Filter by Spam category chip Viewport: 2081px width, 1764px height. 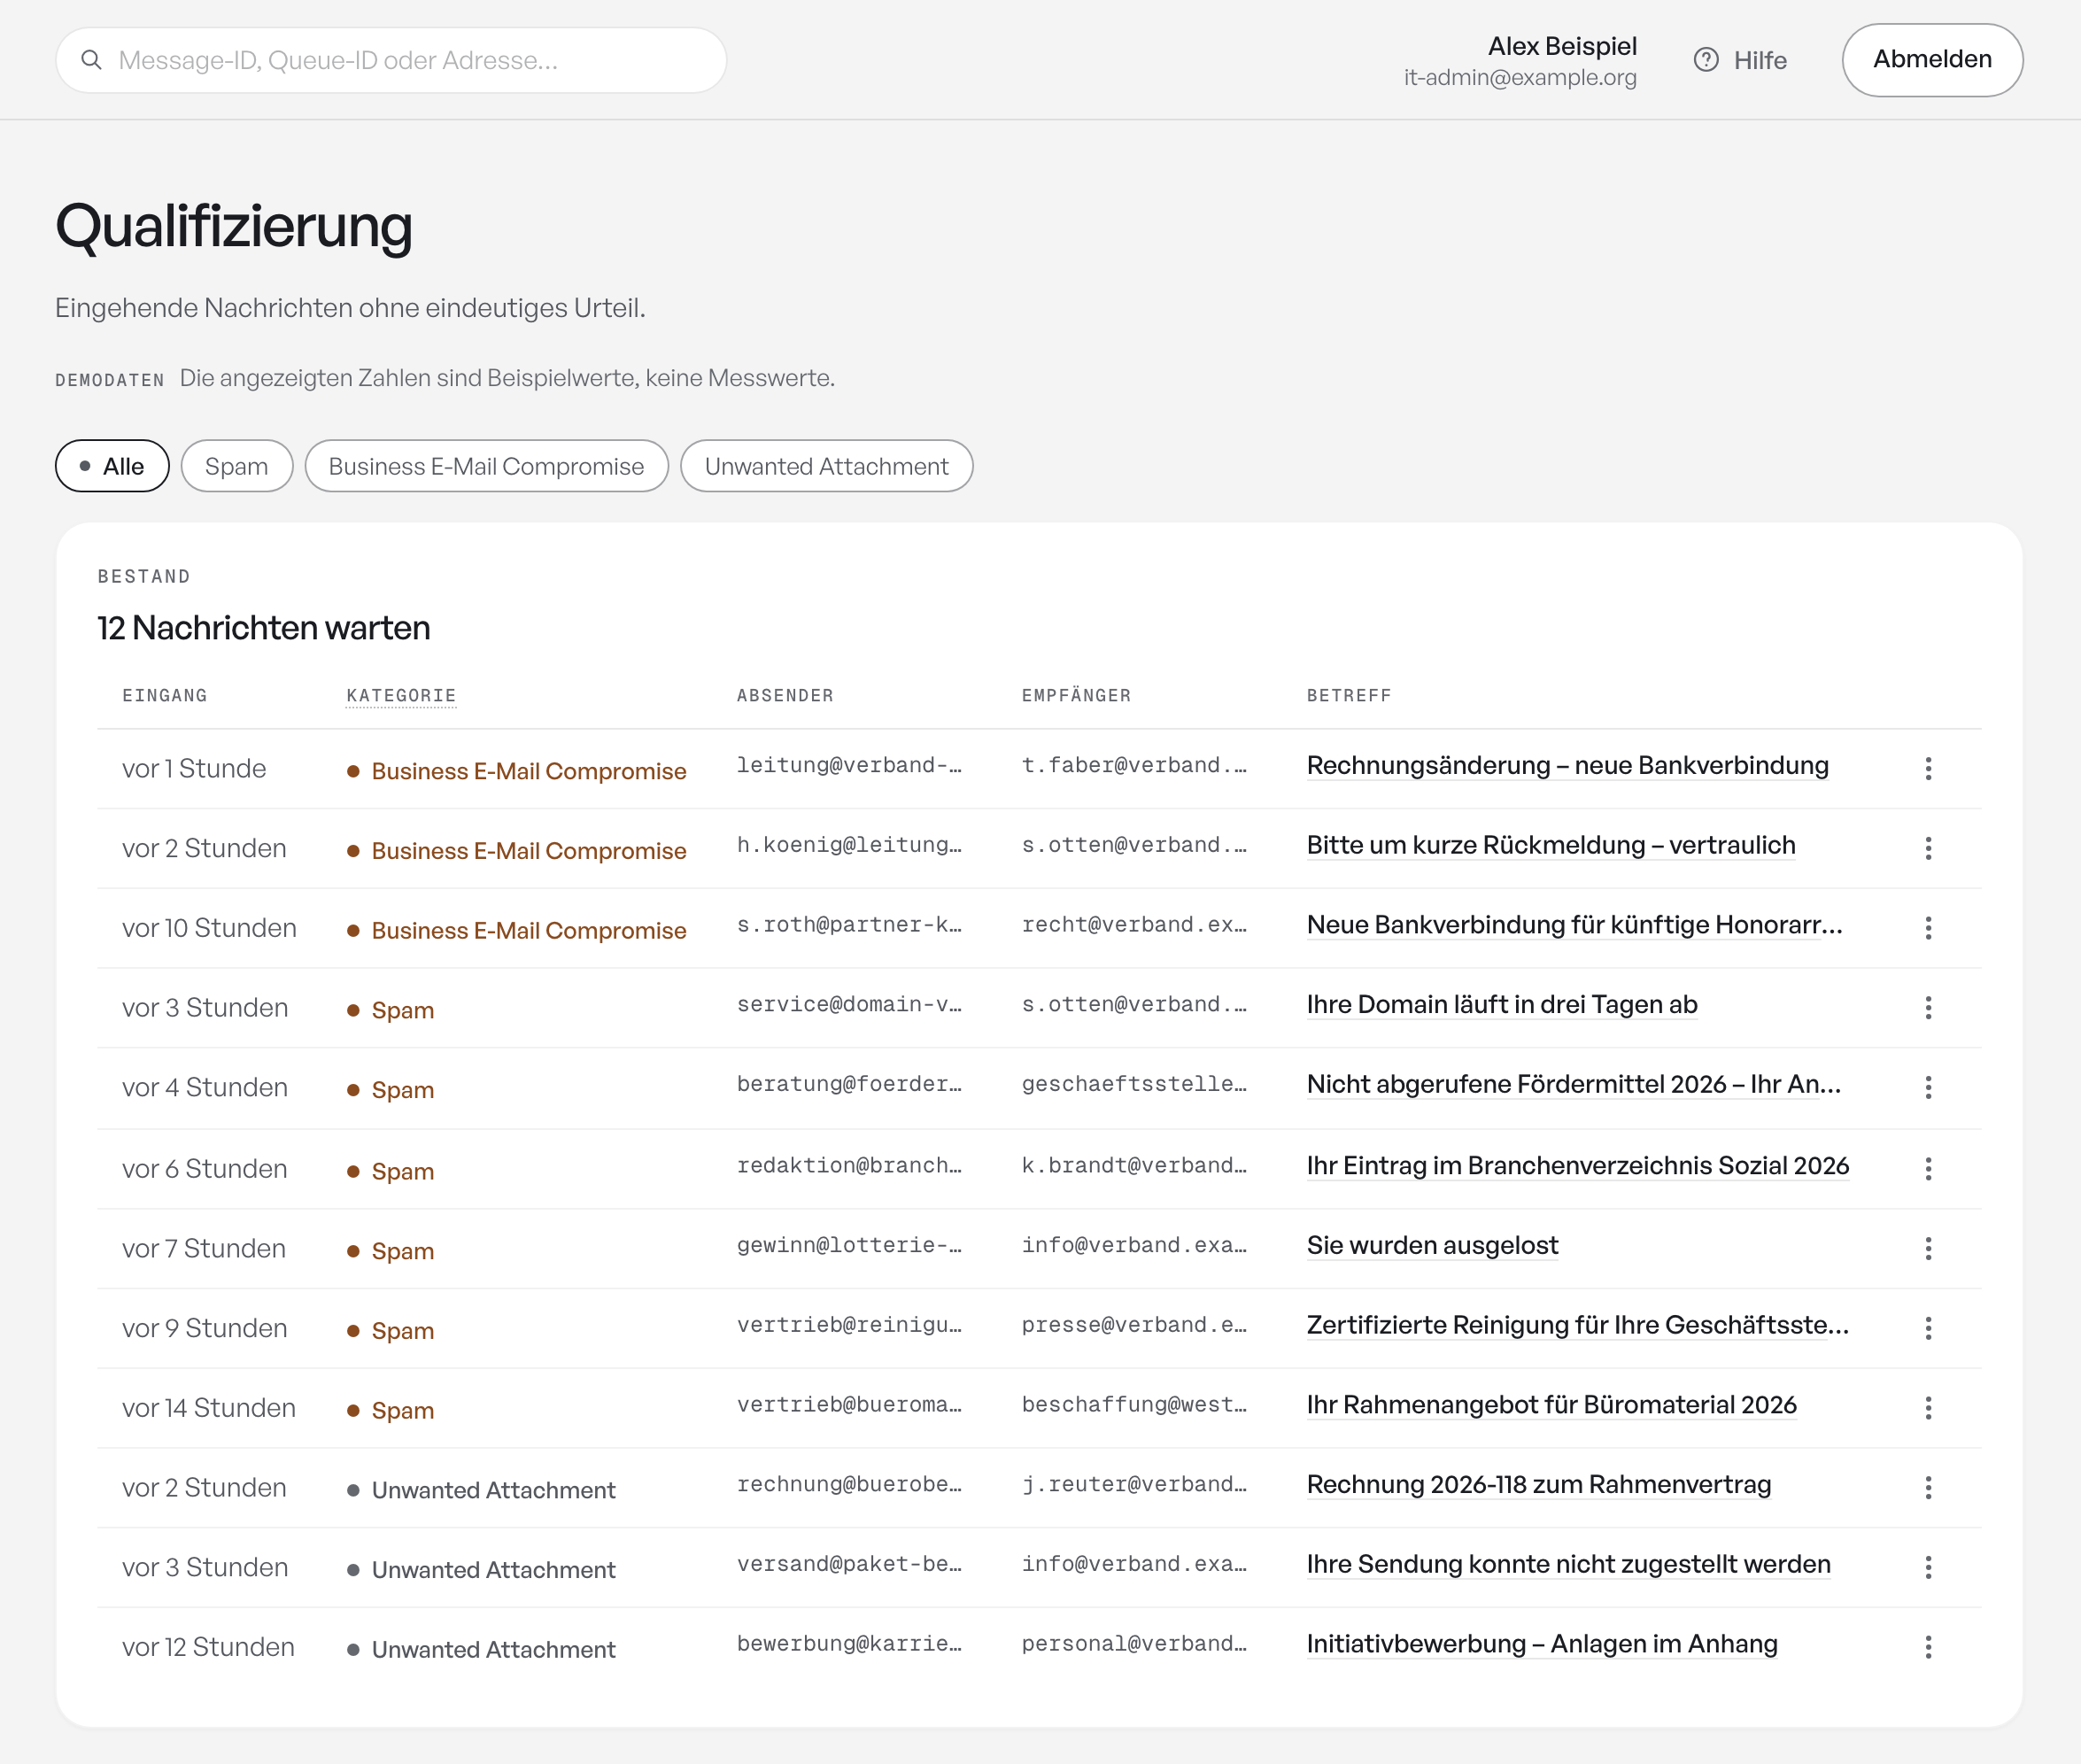(237, 466)
